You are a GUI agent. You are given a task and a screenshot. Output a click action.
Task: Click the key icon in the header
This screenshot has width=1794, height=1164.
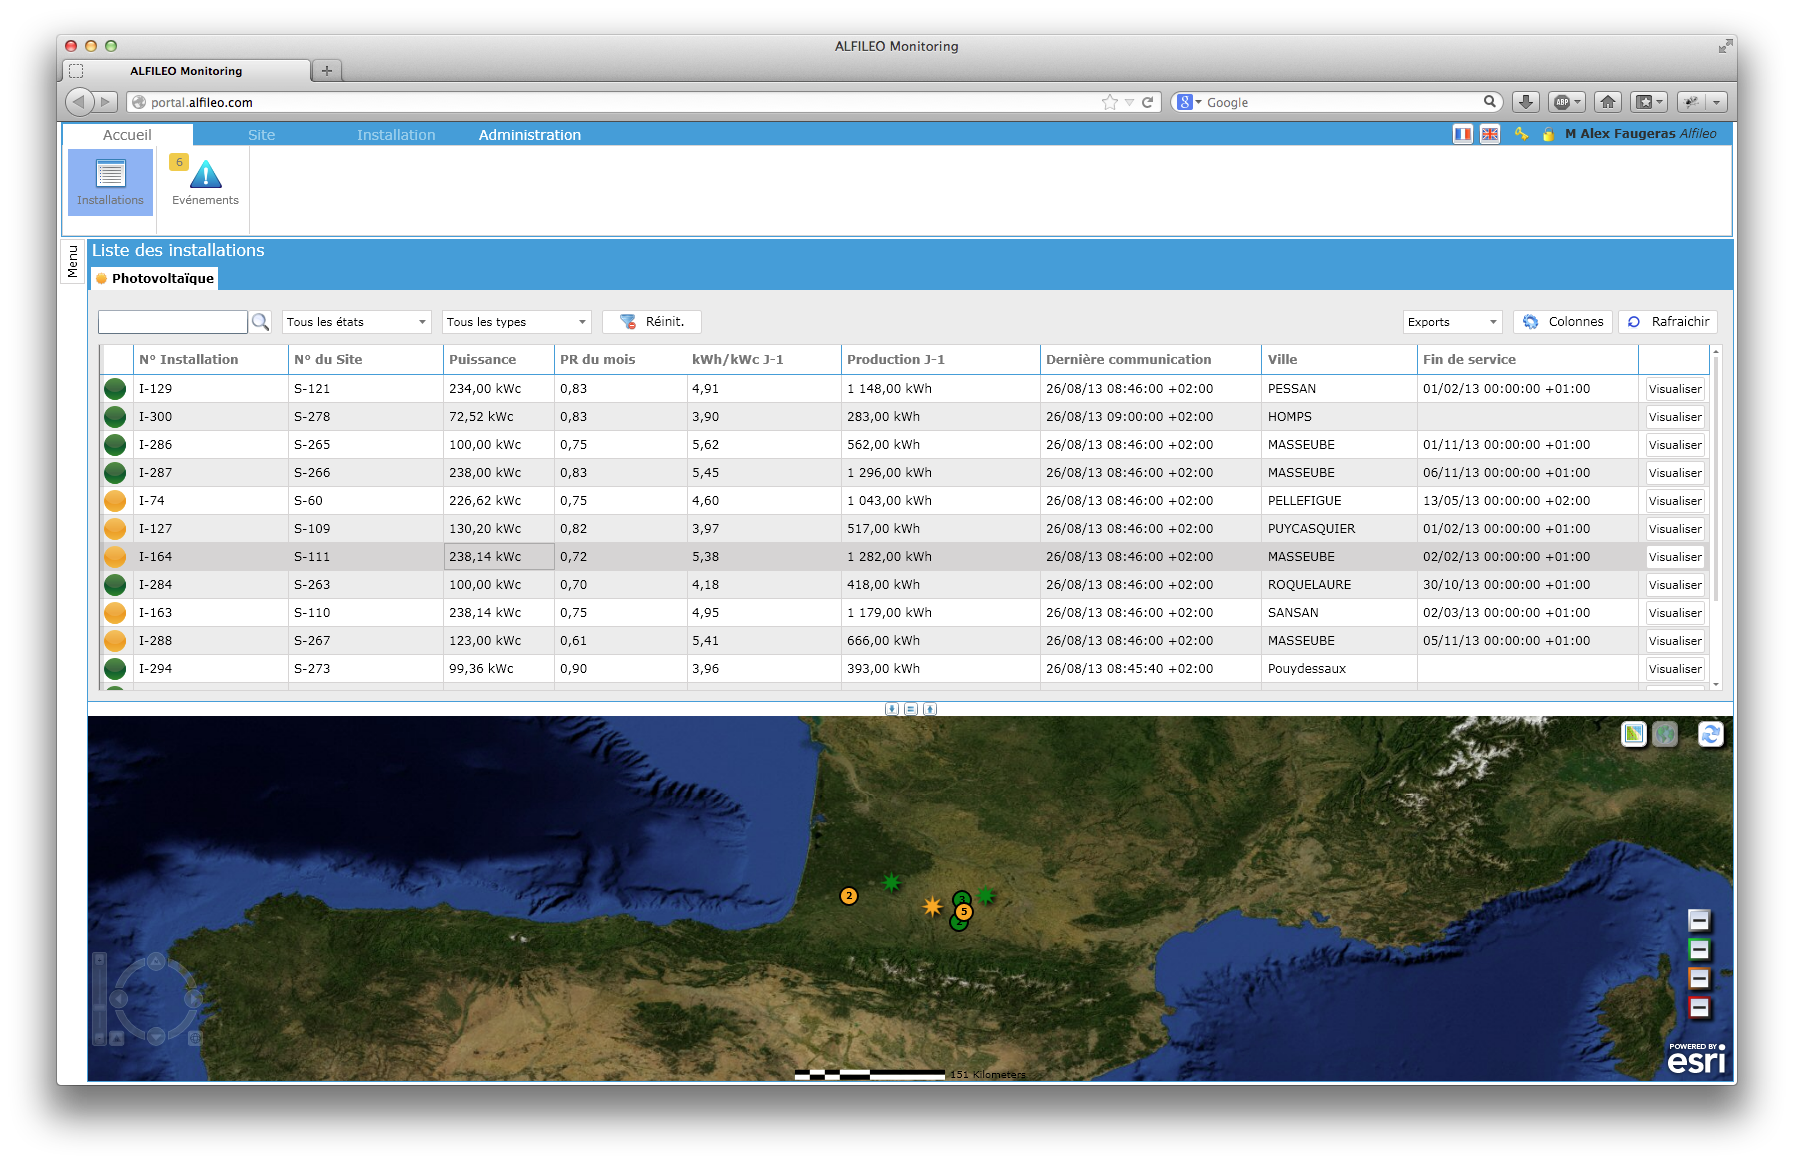[x=1521, y=134]
